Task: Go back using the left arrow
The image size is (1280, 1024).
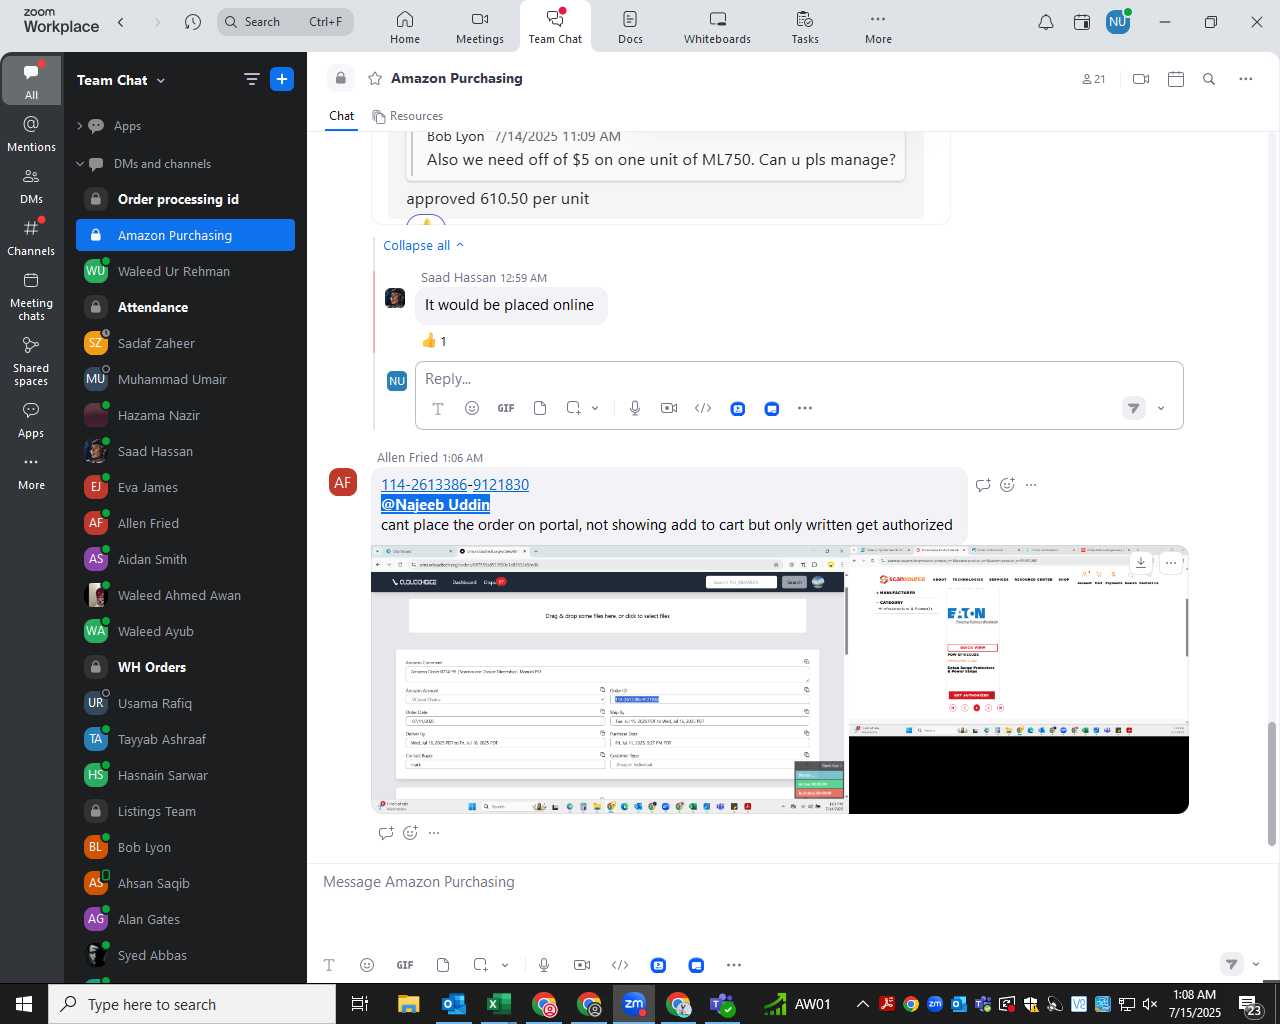Action: point(121,22)
